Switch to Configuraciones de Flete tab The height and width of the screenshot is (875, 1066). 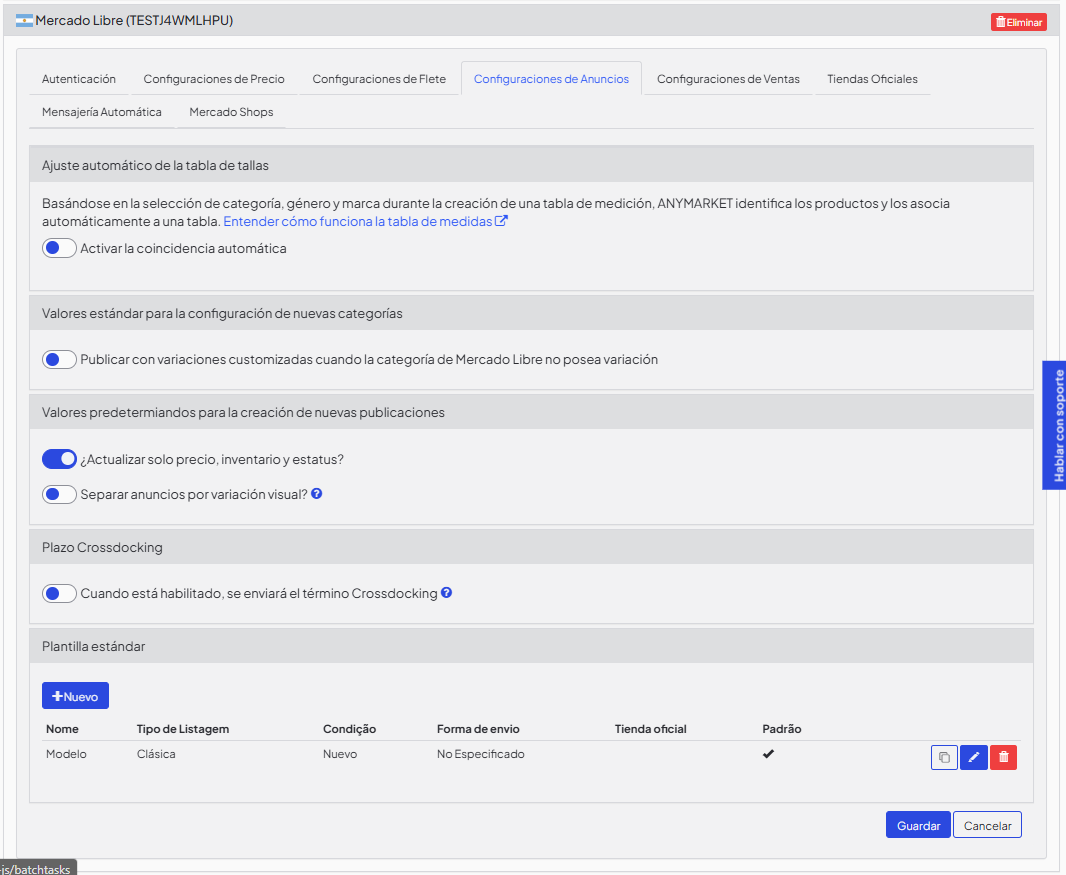[379, 79]
